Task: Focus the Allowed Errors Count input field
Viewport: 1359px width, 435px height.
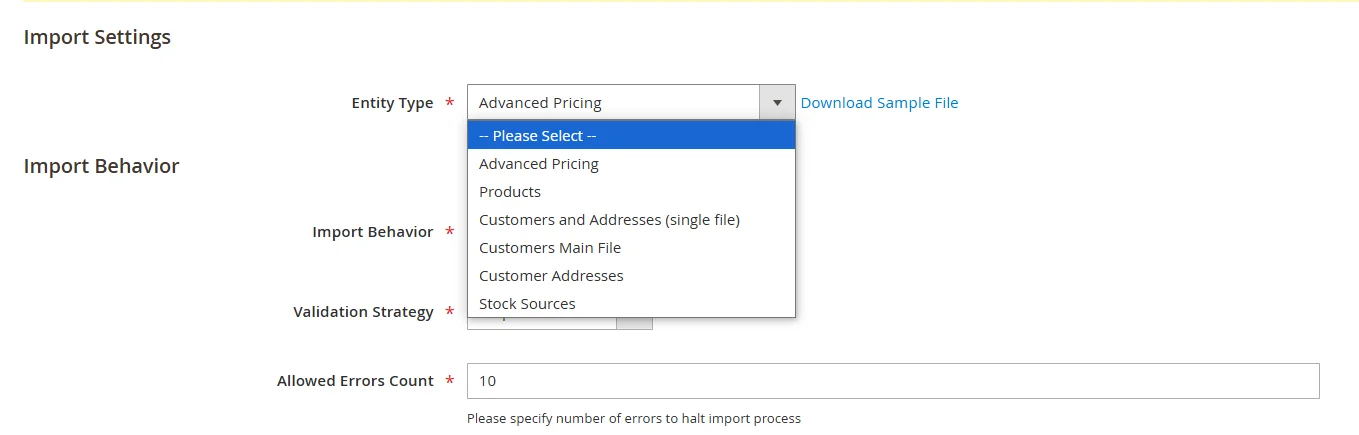Action: (x=892, y=381)
